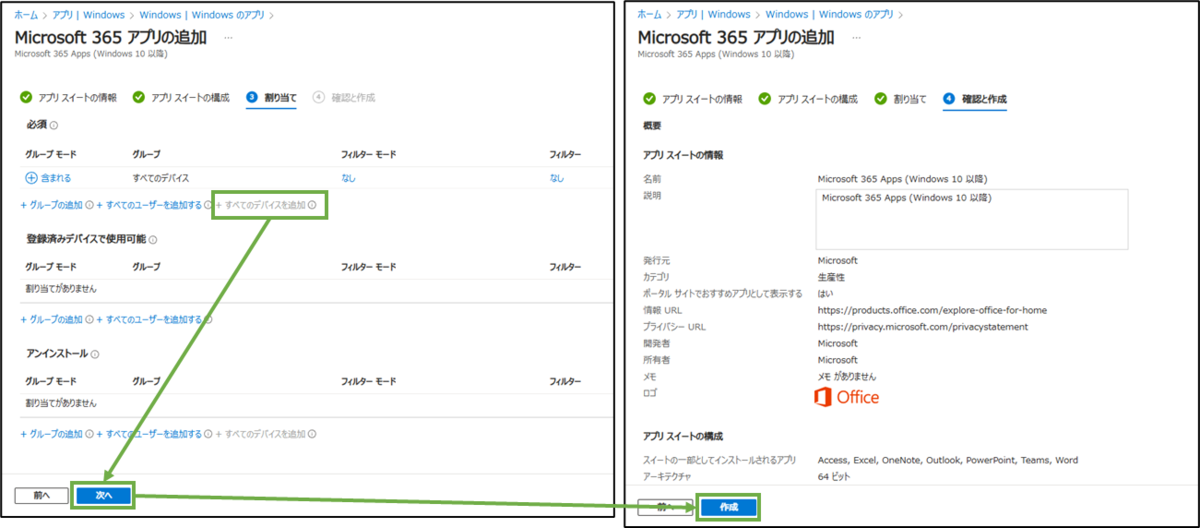Go to 割り当て step in right window
Viewport: 1200px width, 528px height.
(901, 99)
